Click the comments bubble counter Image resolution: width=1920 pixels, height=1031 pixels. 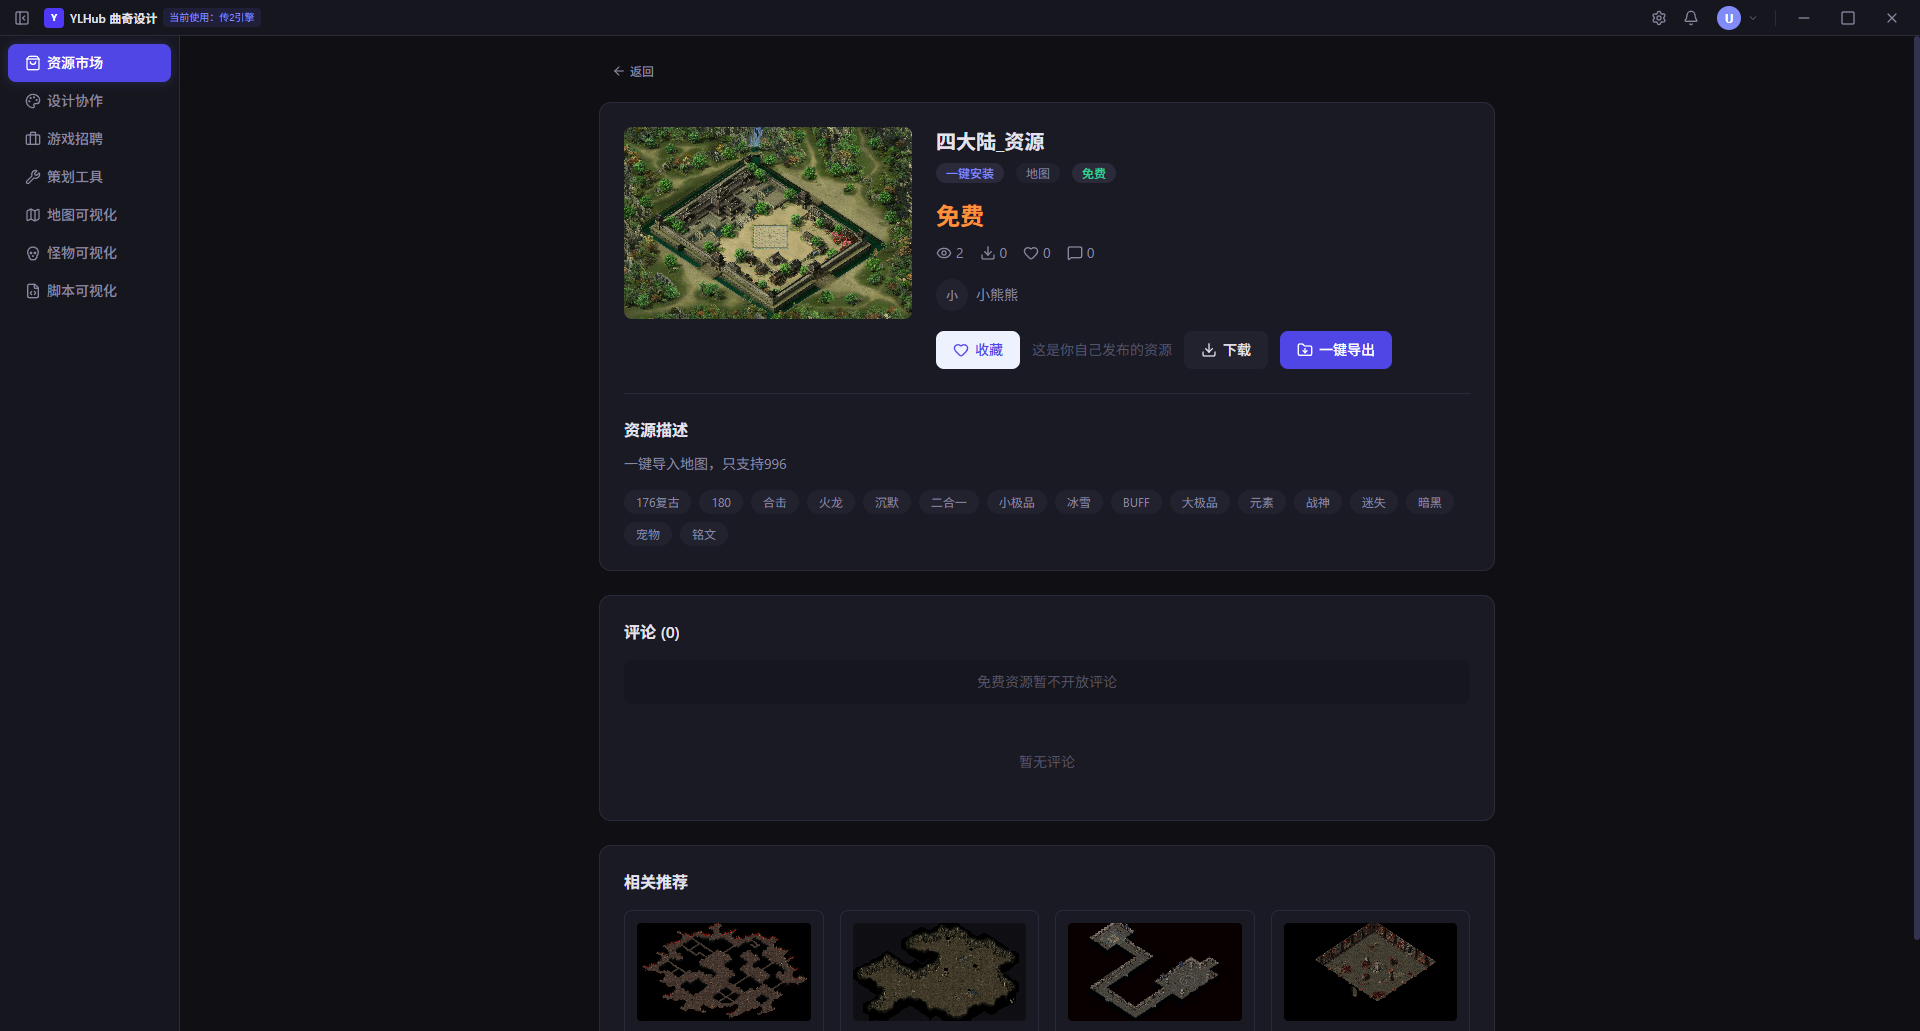pyautogui.click(x=1081, y=253)
